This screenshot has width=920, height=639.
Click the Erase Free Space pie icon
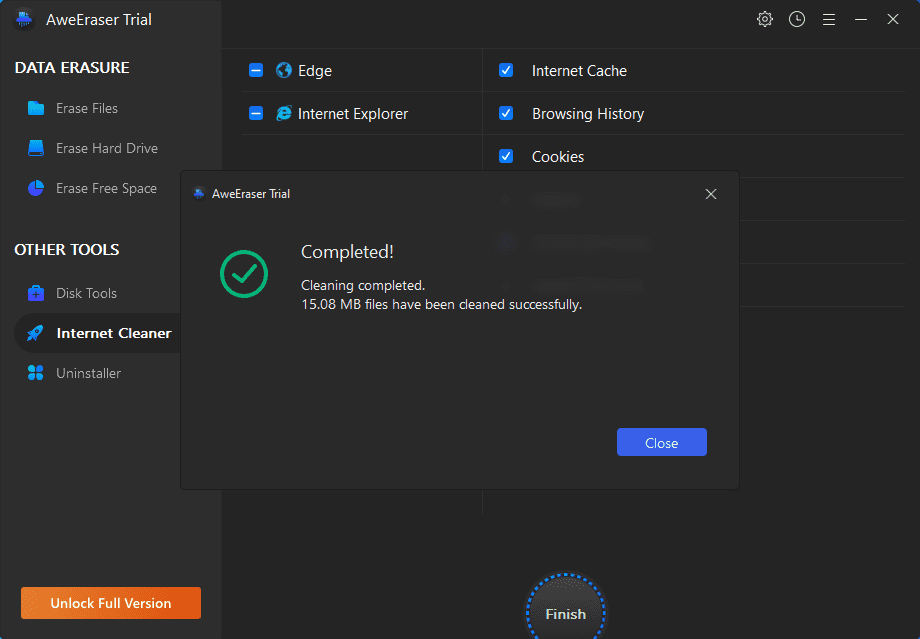pos(36,188)
